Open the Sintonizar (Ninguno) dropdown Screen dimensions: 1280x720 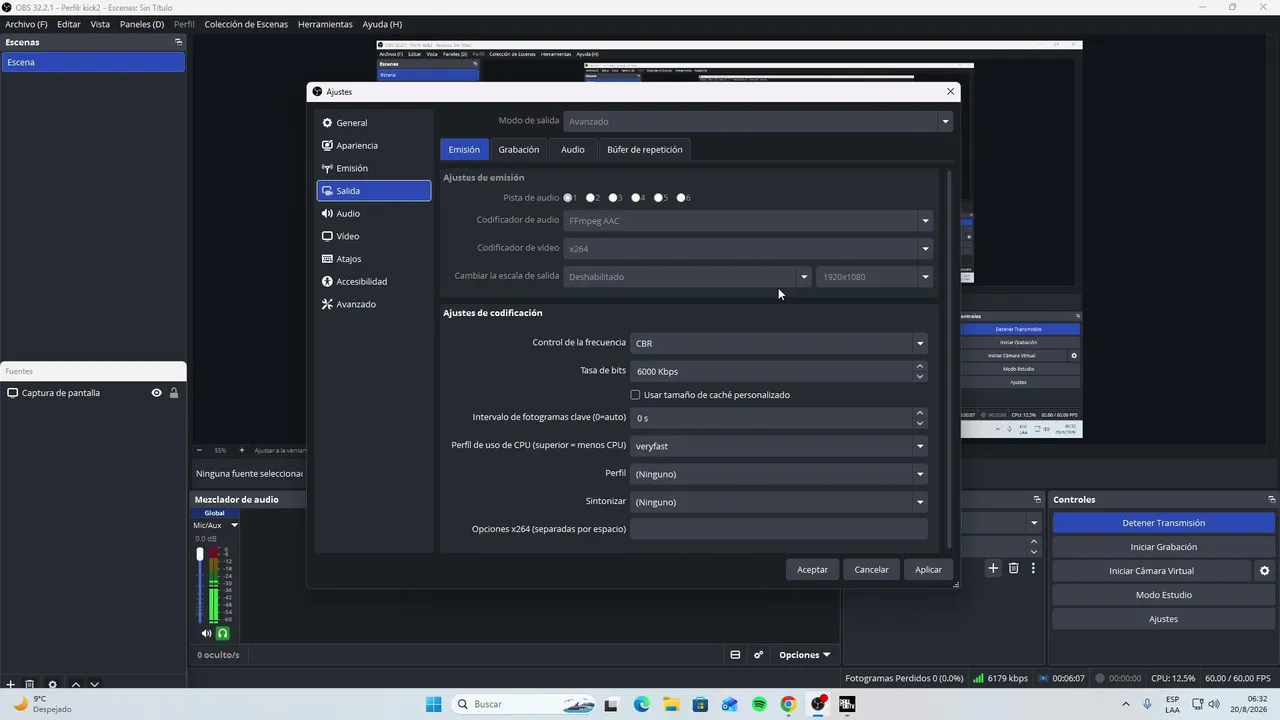(x=779, y=502)
